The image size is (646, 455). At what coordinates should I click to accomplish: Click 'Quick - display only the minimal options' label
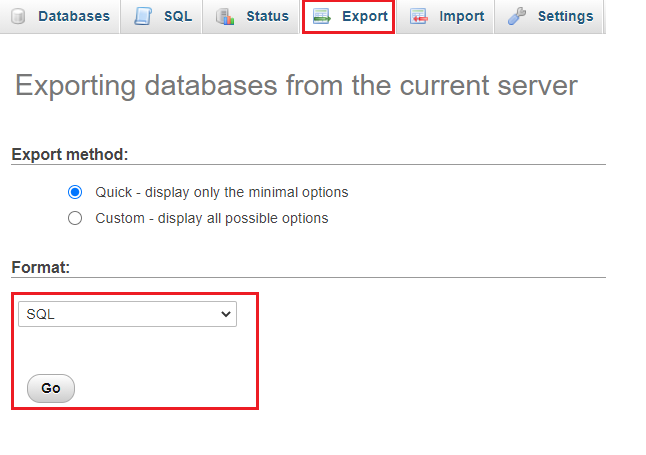coord(222,192)
